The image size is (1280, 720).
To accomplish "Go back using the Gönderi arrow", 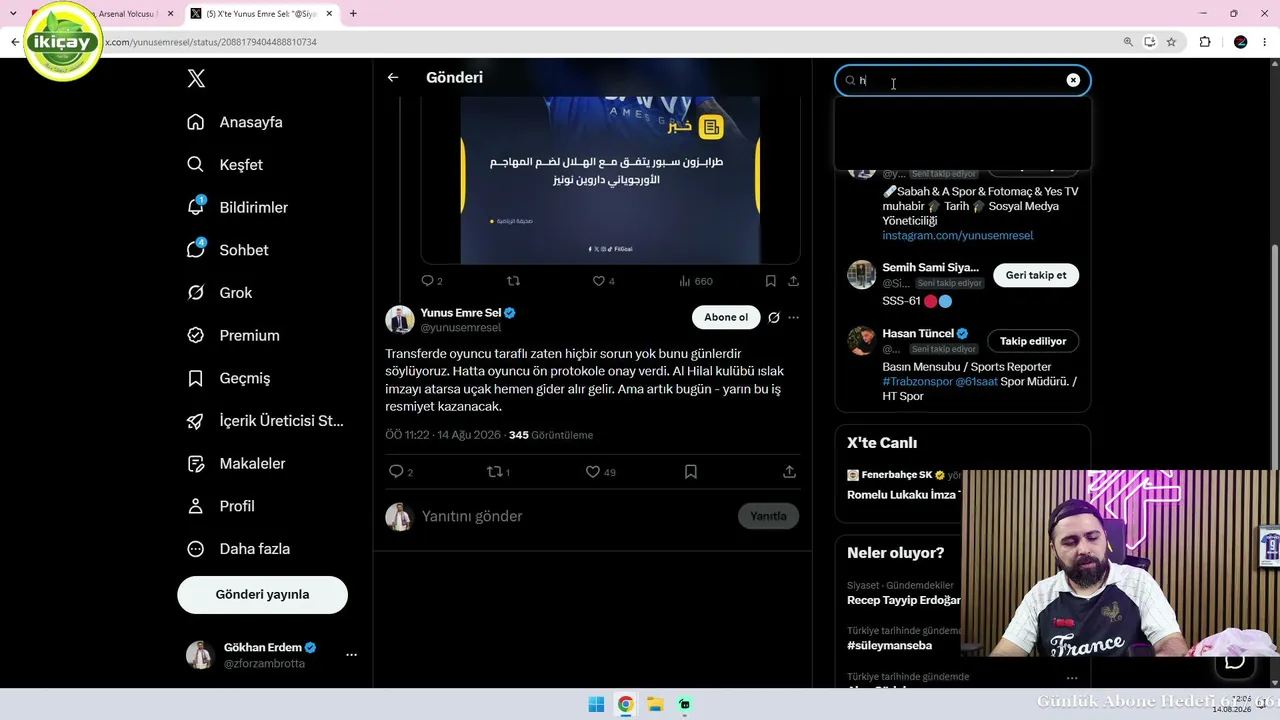I will tap(393, 77).
